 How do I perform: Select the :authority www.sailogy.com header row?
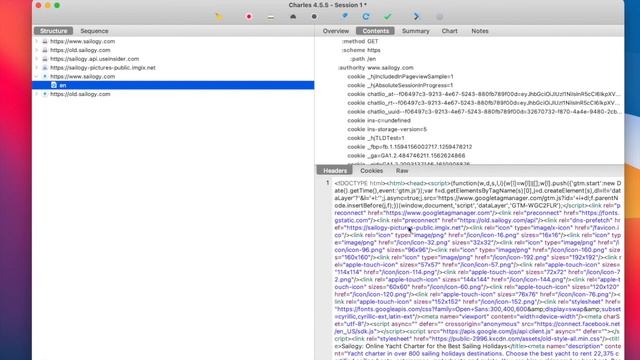pos(469,68)
